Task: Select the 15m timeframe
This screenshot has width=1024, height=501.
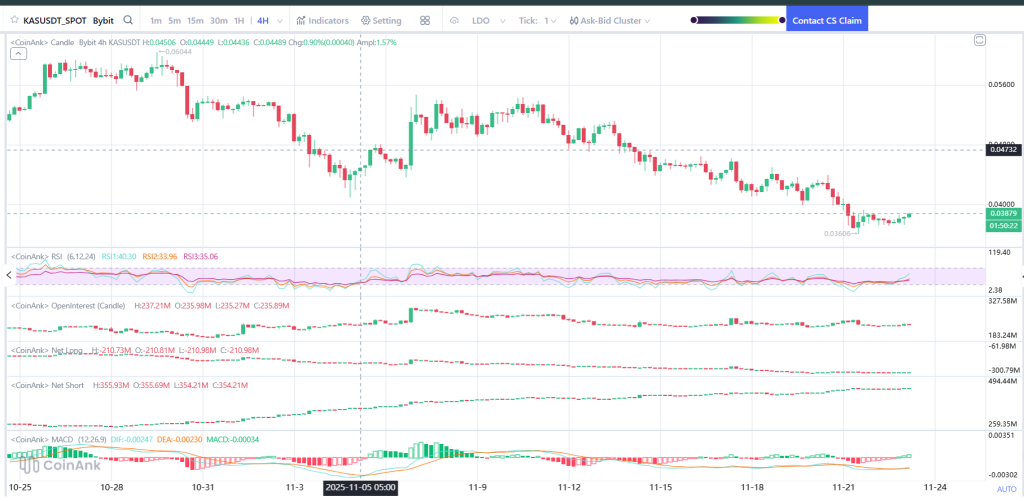Action: 195,20
